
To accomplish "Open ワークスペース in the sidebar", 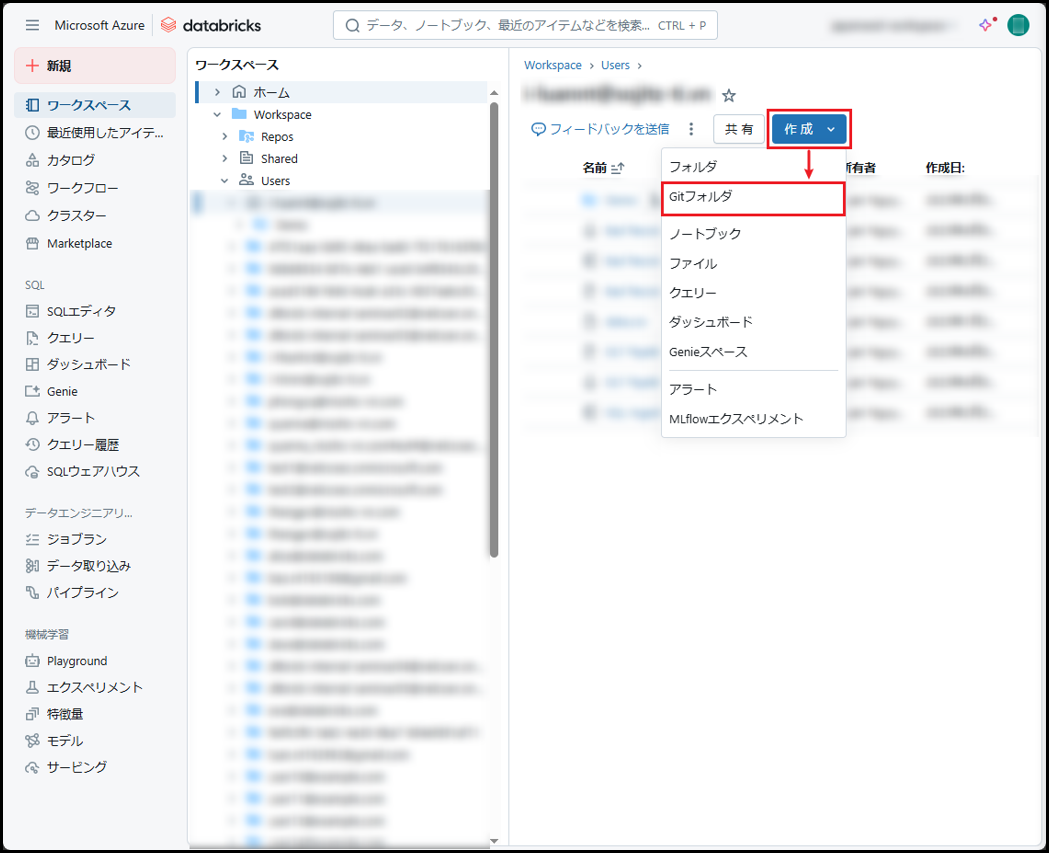I will point(95,105).
